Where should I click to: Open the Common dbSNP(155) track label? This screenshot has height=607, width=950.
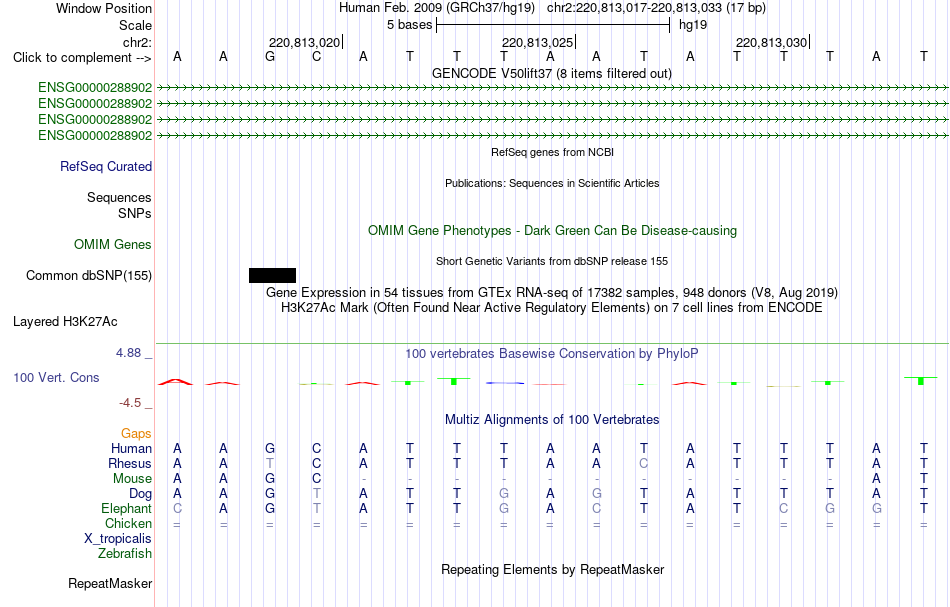point(89,276)
